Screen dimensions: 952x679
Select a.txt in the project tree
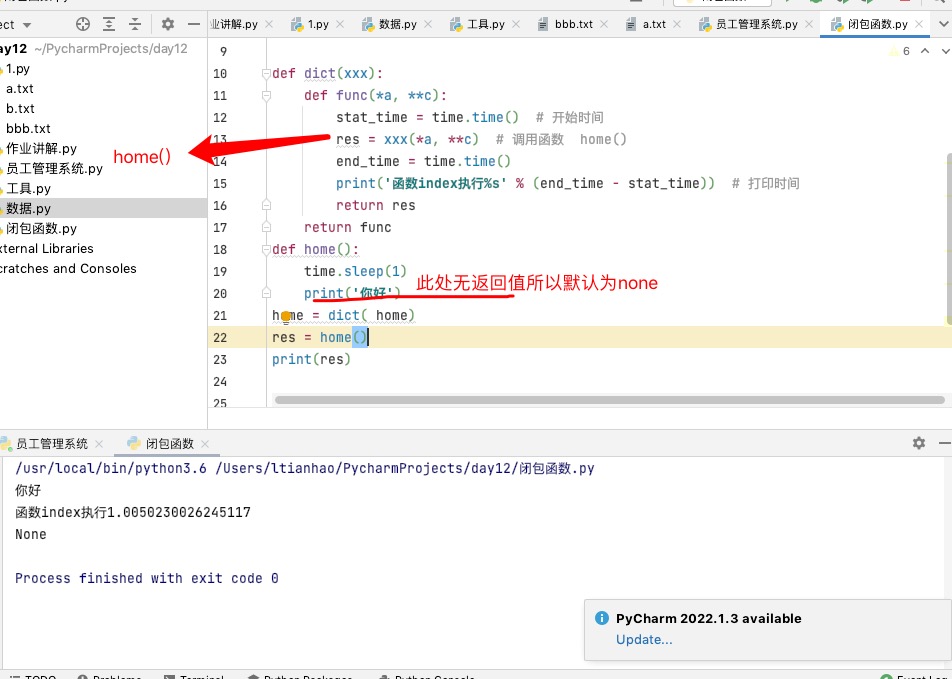(19, 89)
